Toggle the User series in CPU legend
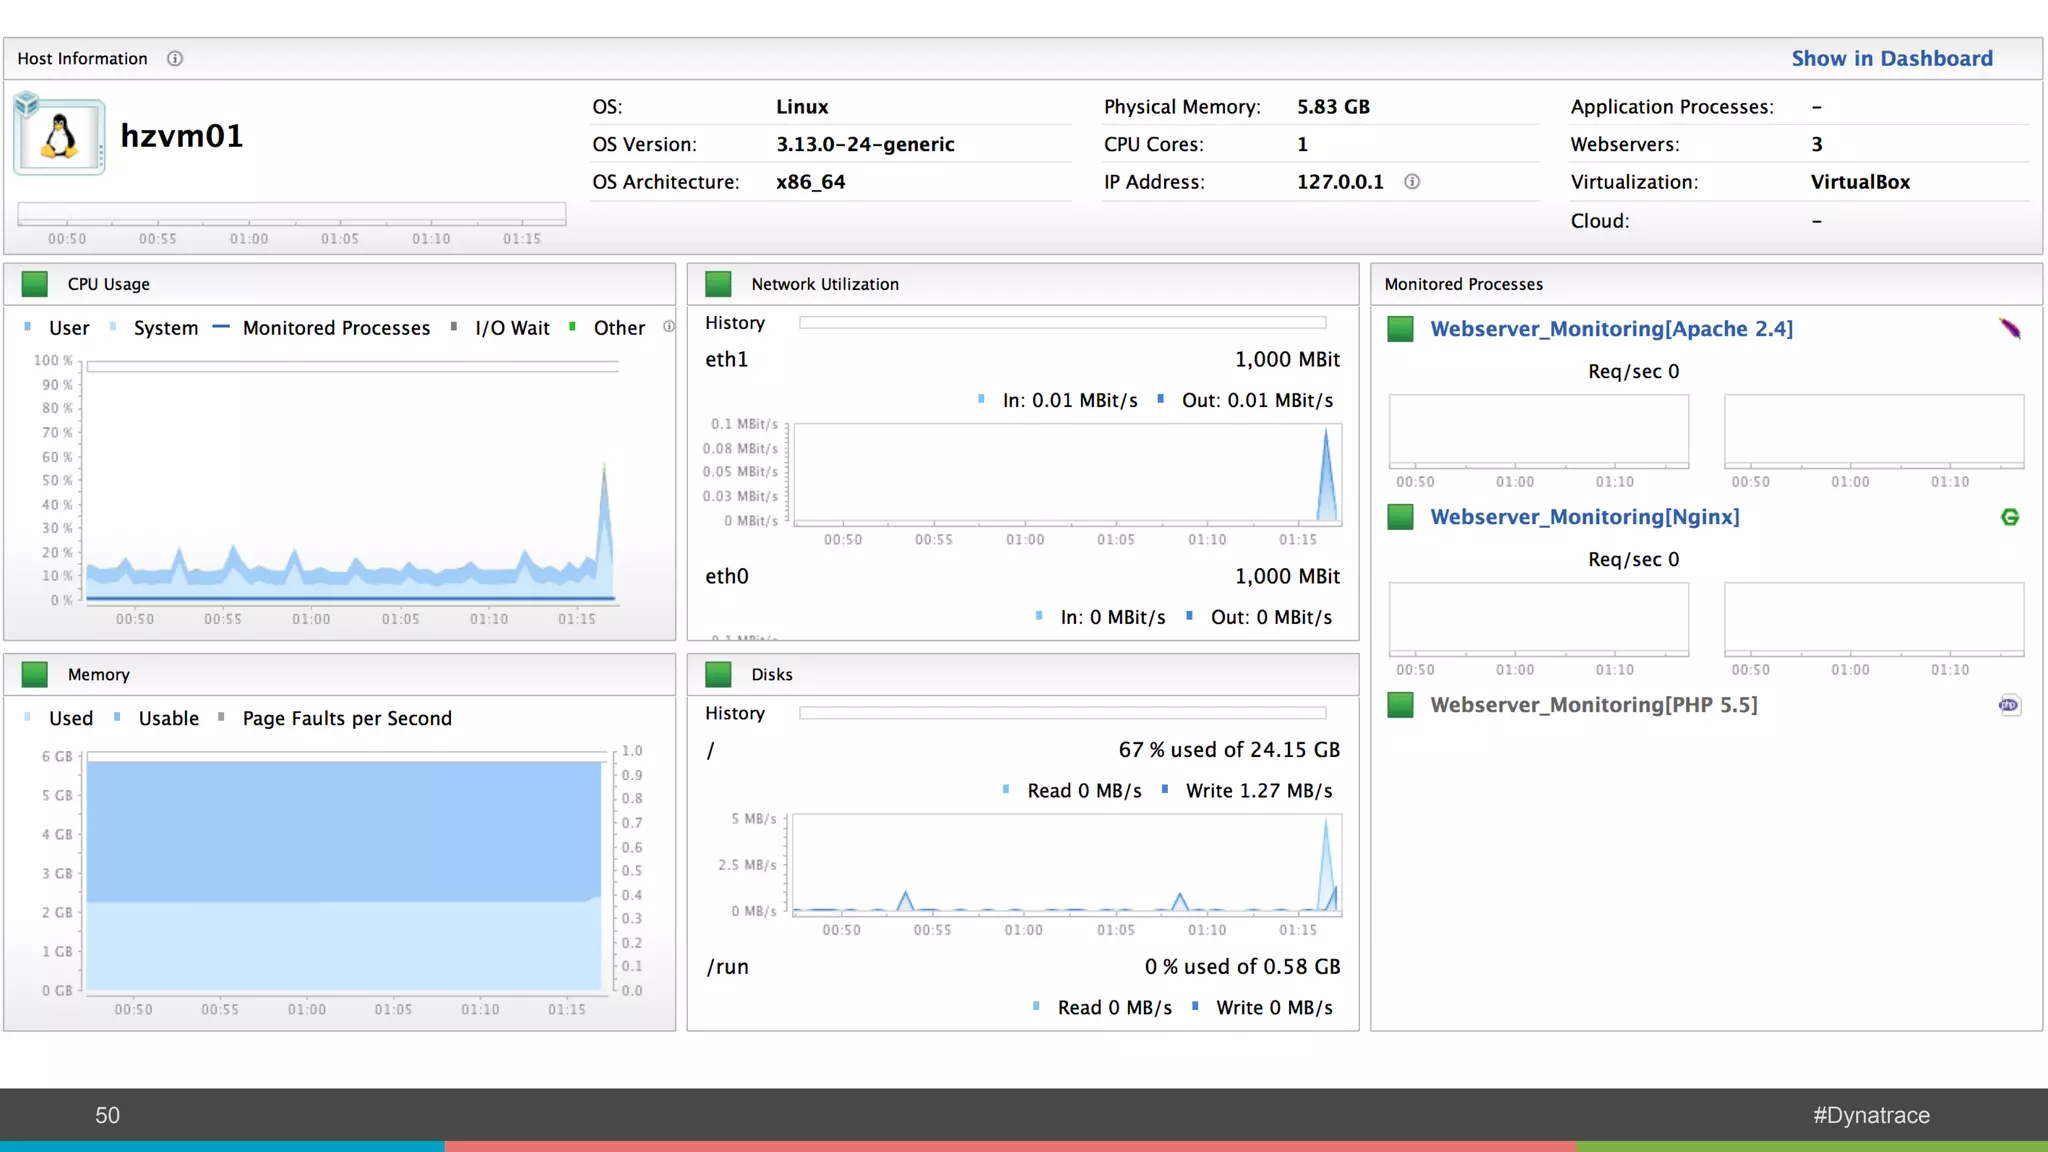Screen dimensions: 2048x1152 (57, 328)
